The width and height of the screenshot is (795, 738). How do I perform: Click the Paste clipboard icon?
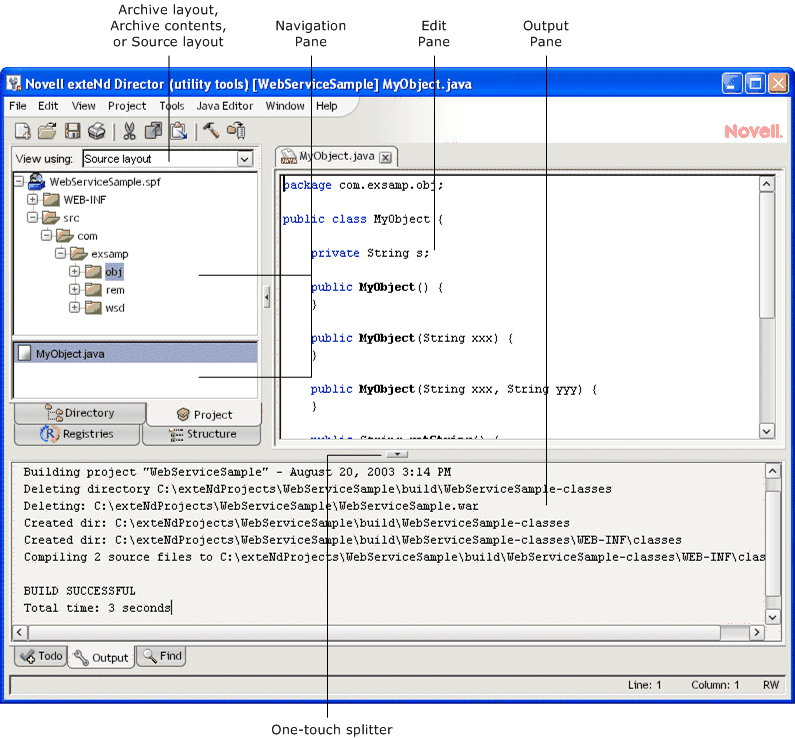tap(178, 131)
